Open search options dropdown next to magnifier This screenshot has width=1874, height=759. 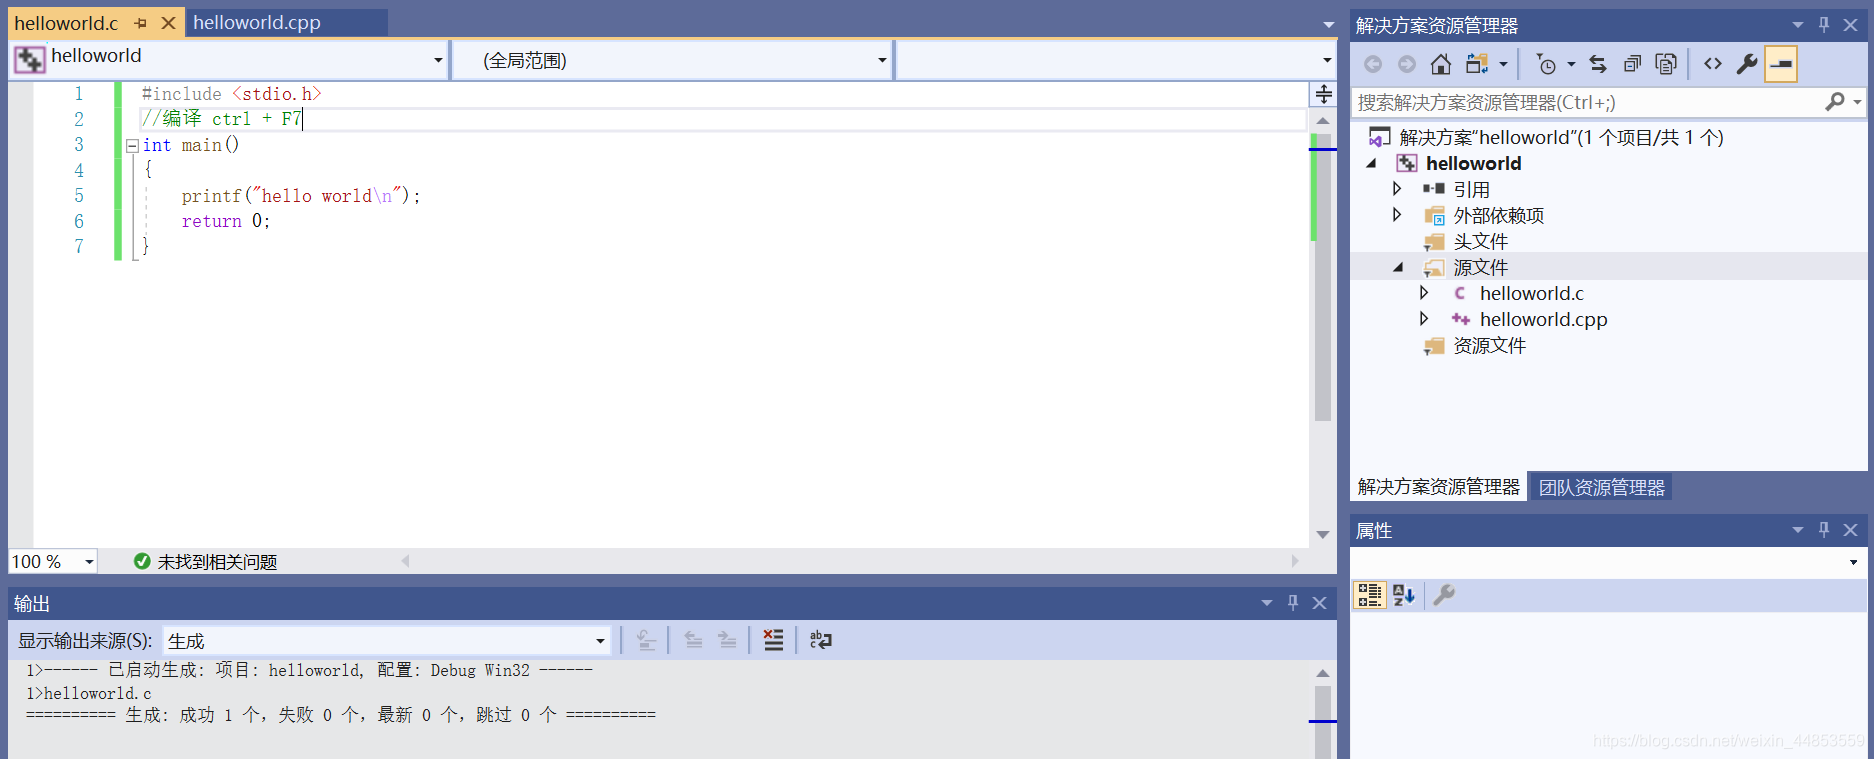(x=1857, y=102)
